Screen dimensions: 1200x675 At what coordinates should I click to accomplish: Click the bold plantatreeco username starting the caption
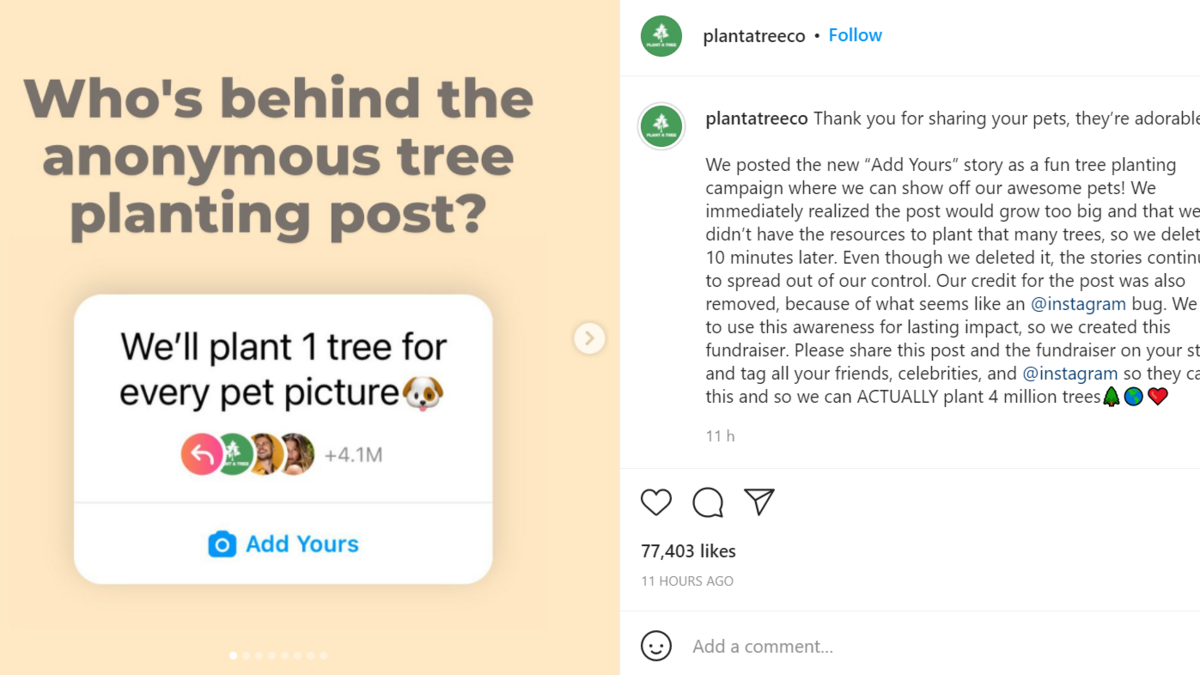(x=757, y=119)
